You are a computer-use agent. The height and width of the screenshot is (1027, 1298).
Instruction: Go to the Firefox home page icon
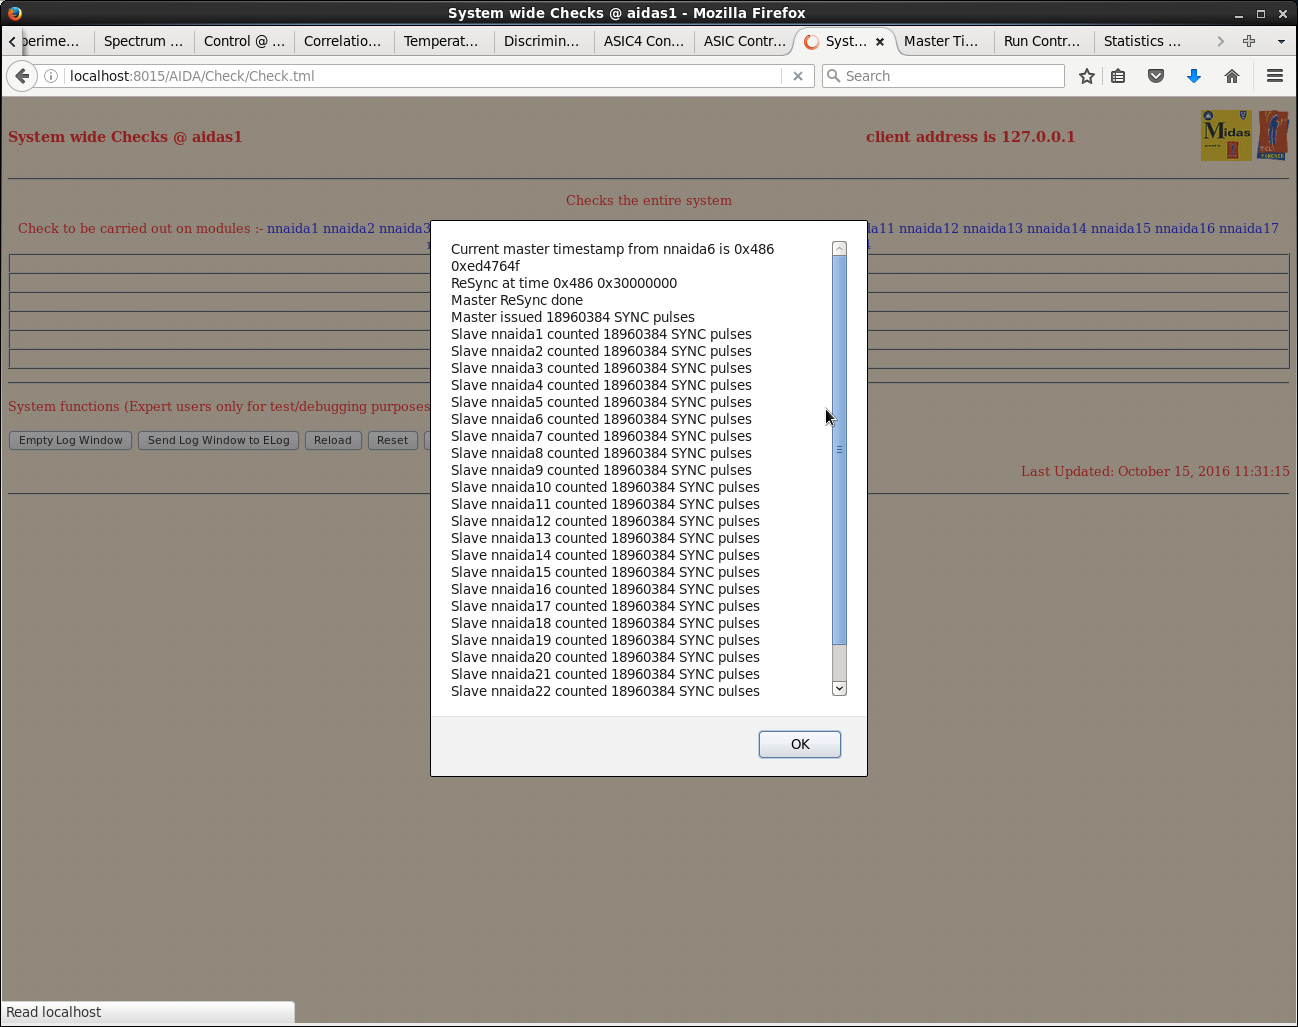tap(1232, 76)
